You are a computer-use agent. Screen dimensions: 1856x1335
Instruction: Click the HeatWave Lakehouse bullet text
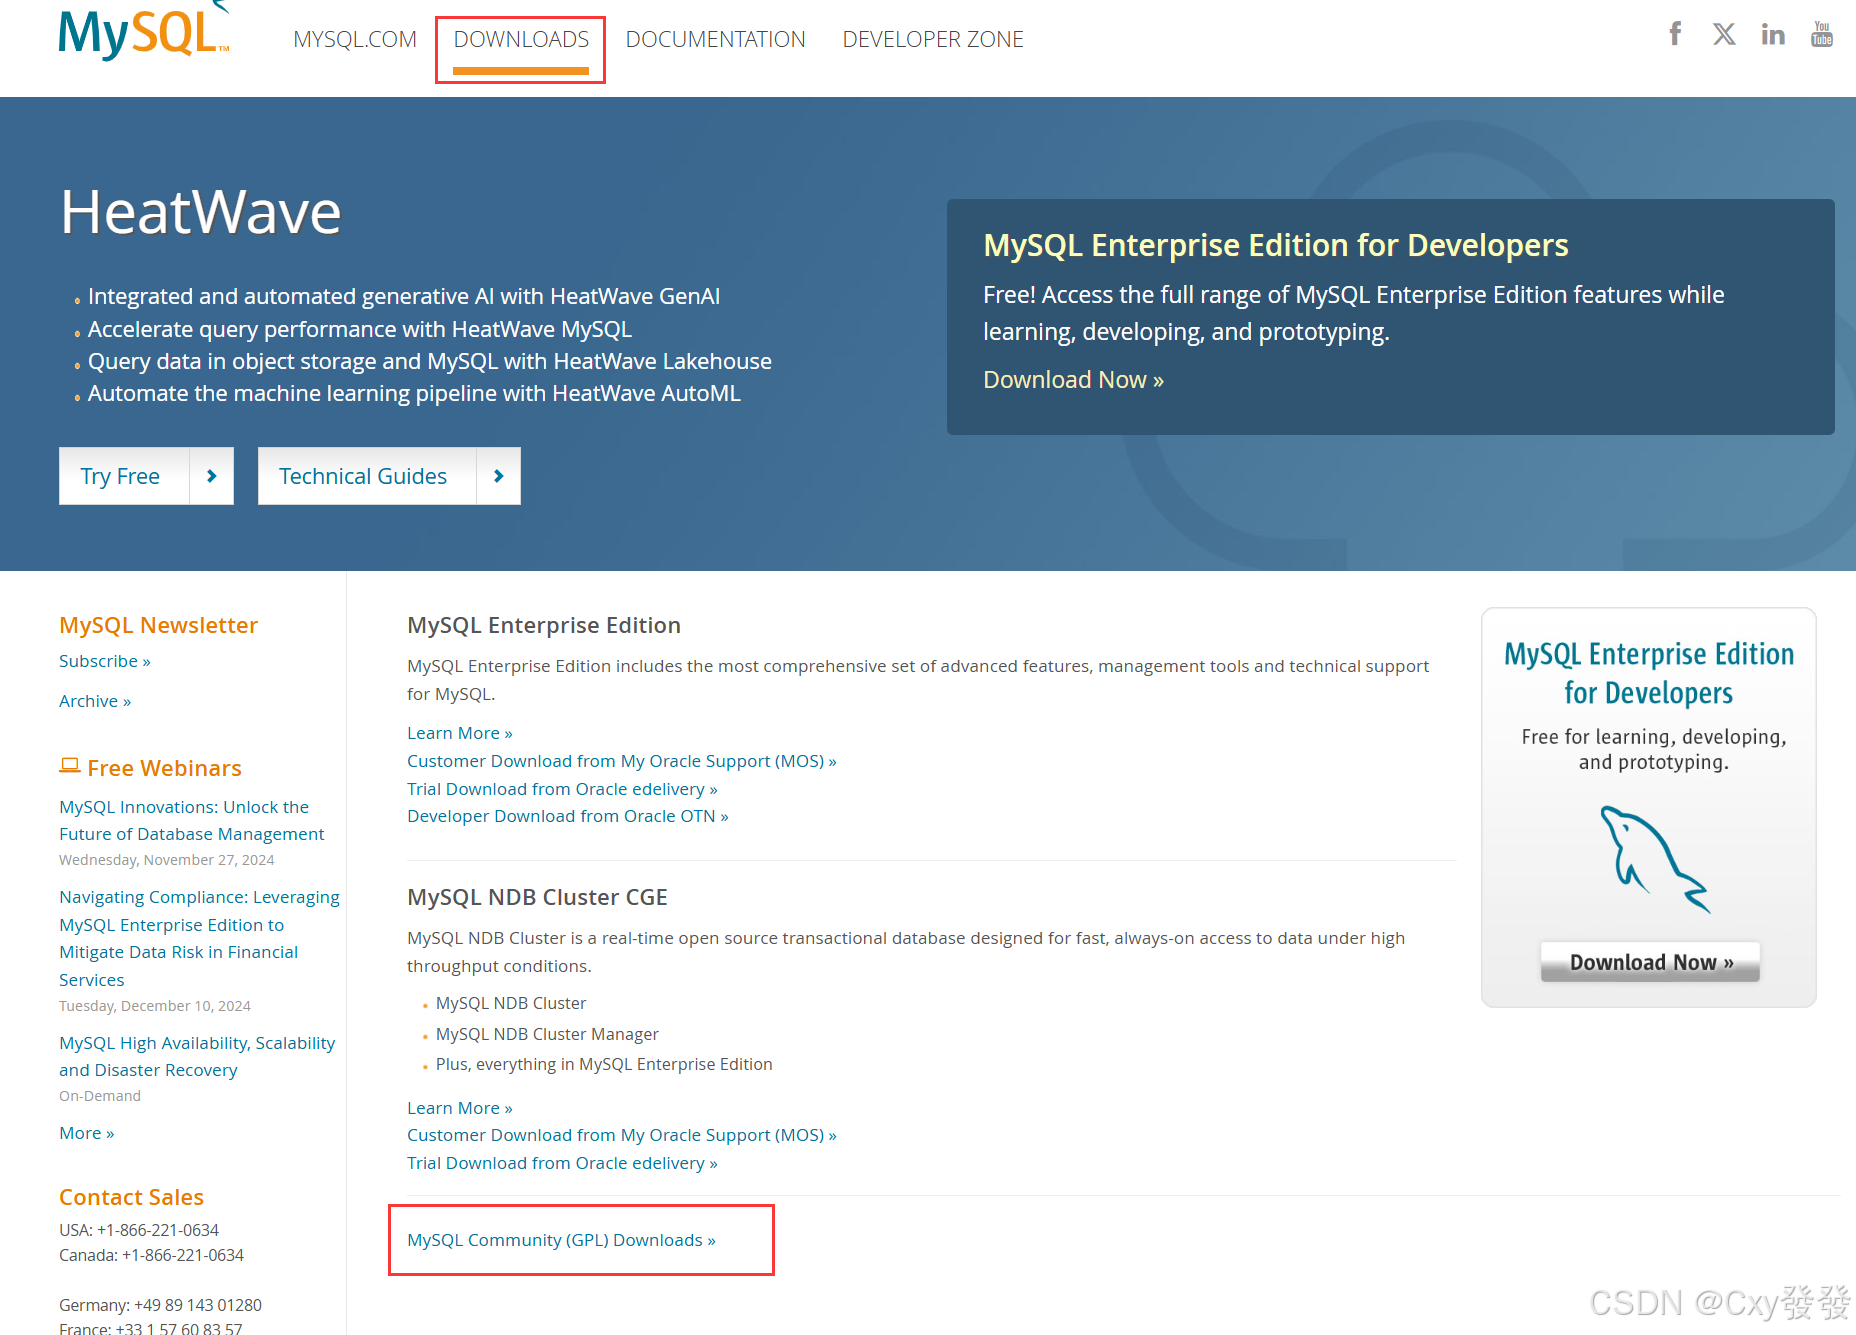coord(430,361)
